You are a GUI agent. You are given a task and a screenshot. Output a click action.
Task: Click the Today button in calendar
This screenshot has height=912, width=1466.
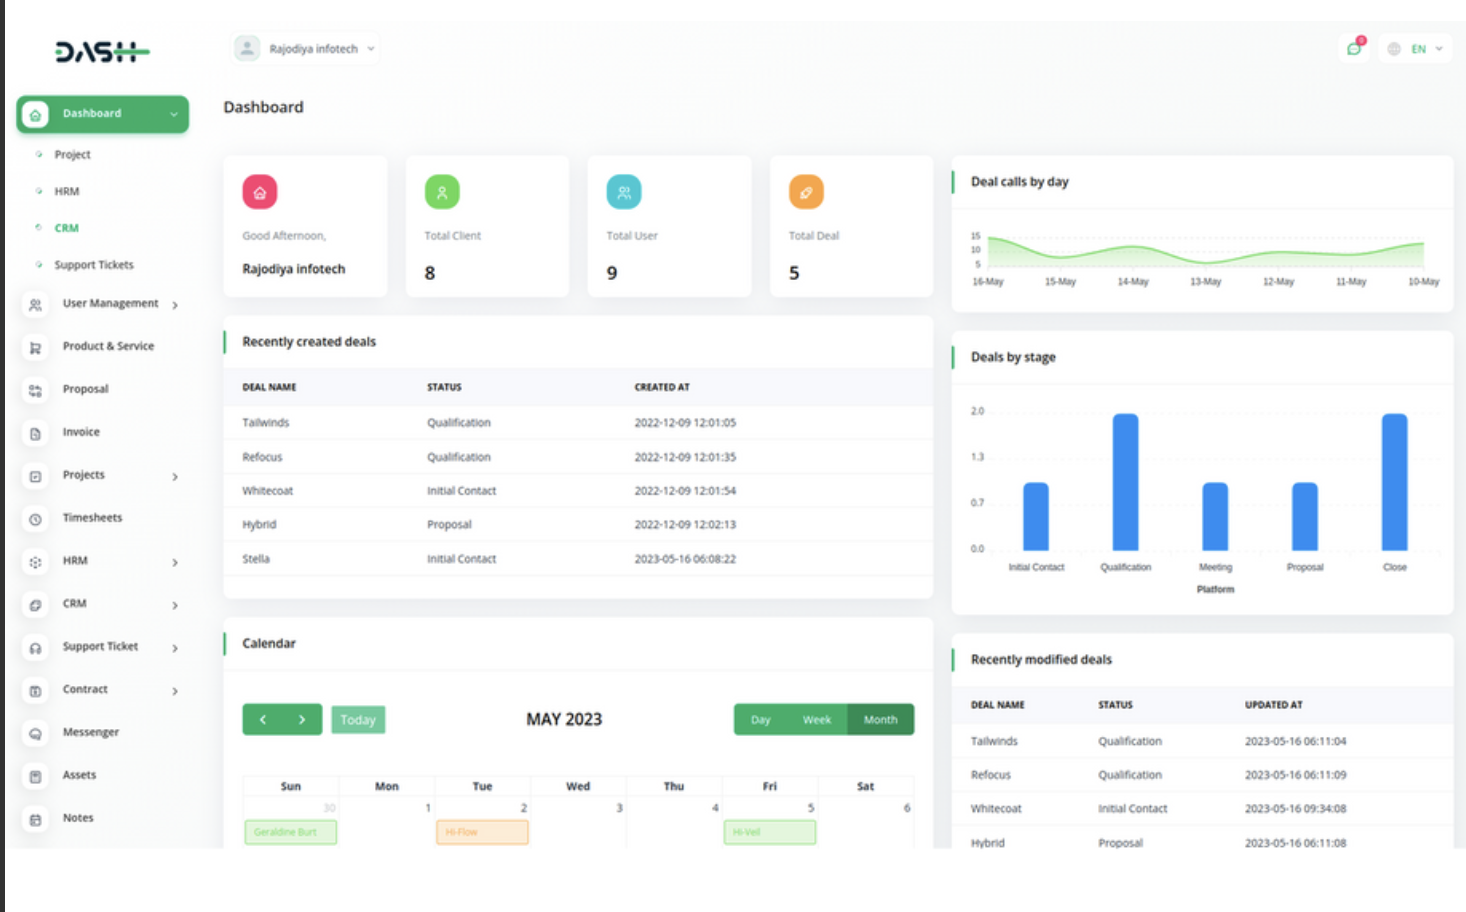(x=358, y=719)
